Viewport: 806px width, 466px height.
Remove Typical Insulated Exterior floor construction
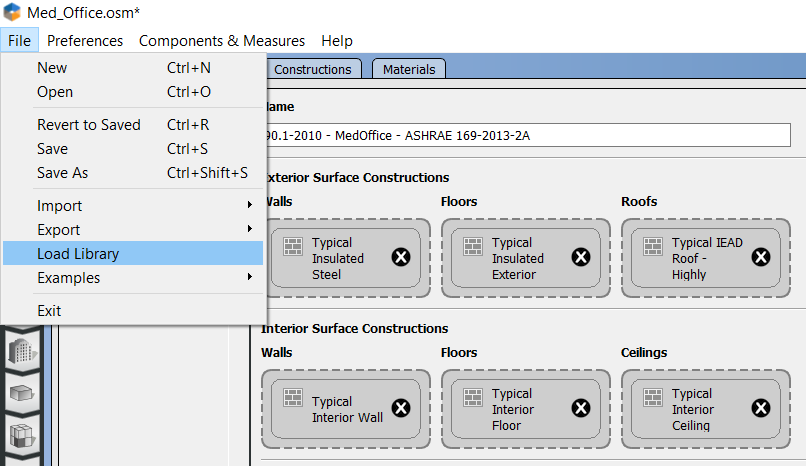(581, 257)
